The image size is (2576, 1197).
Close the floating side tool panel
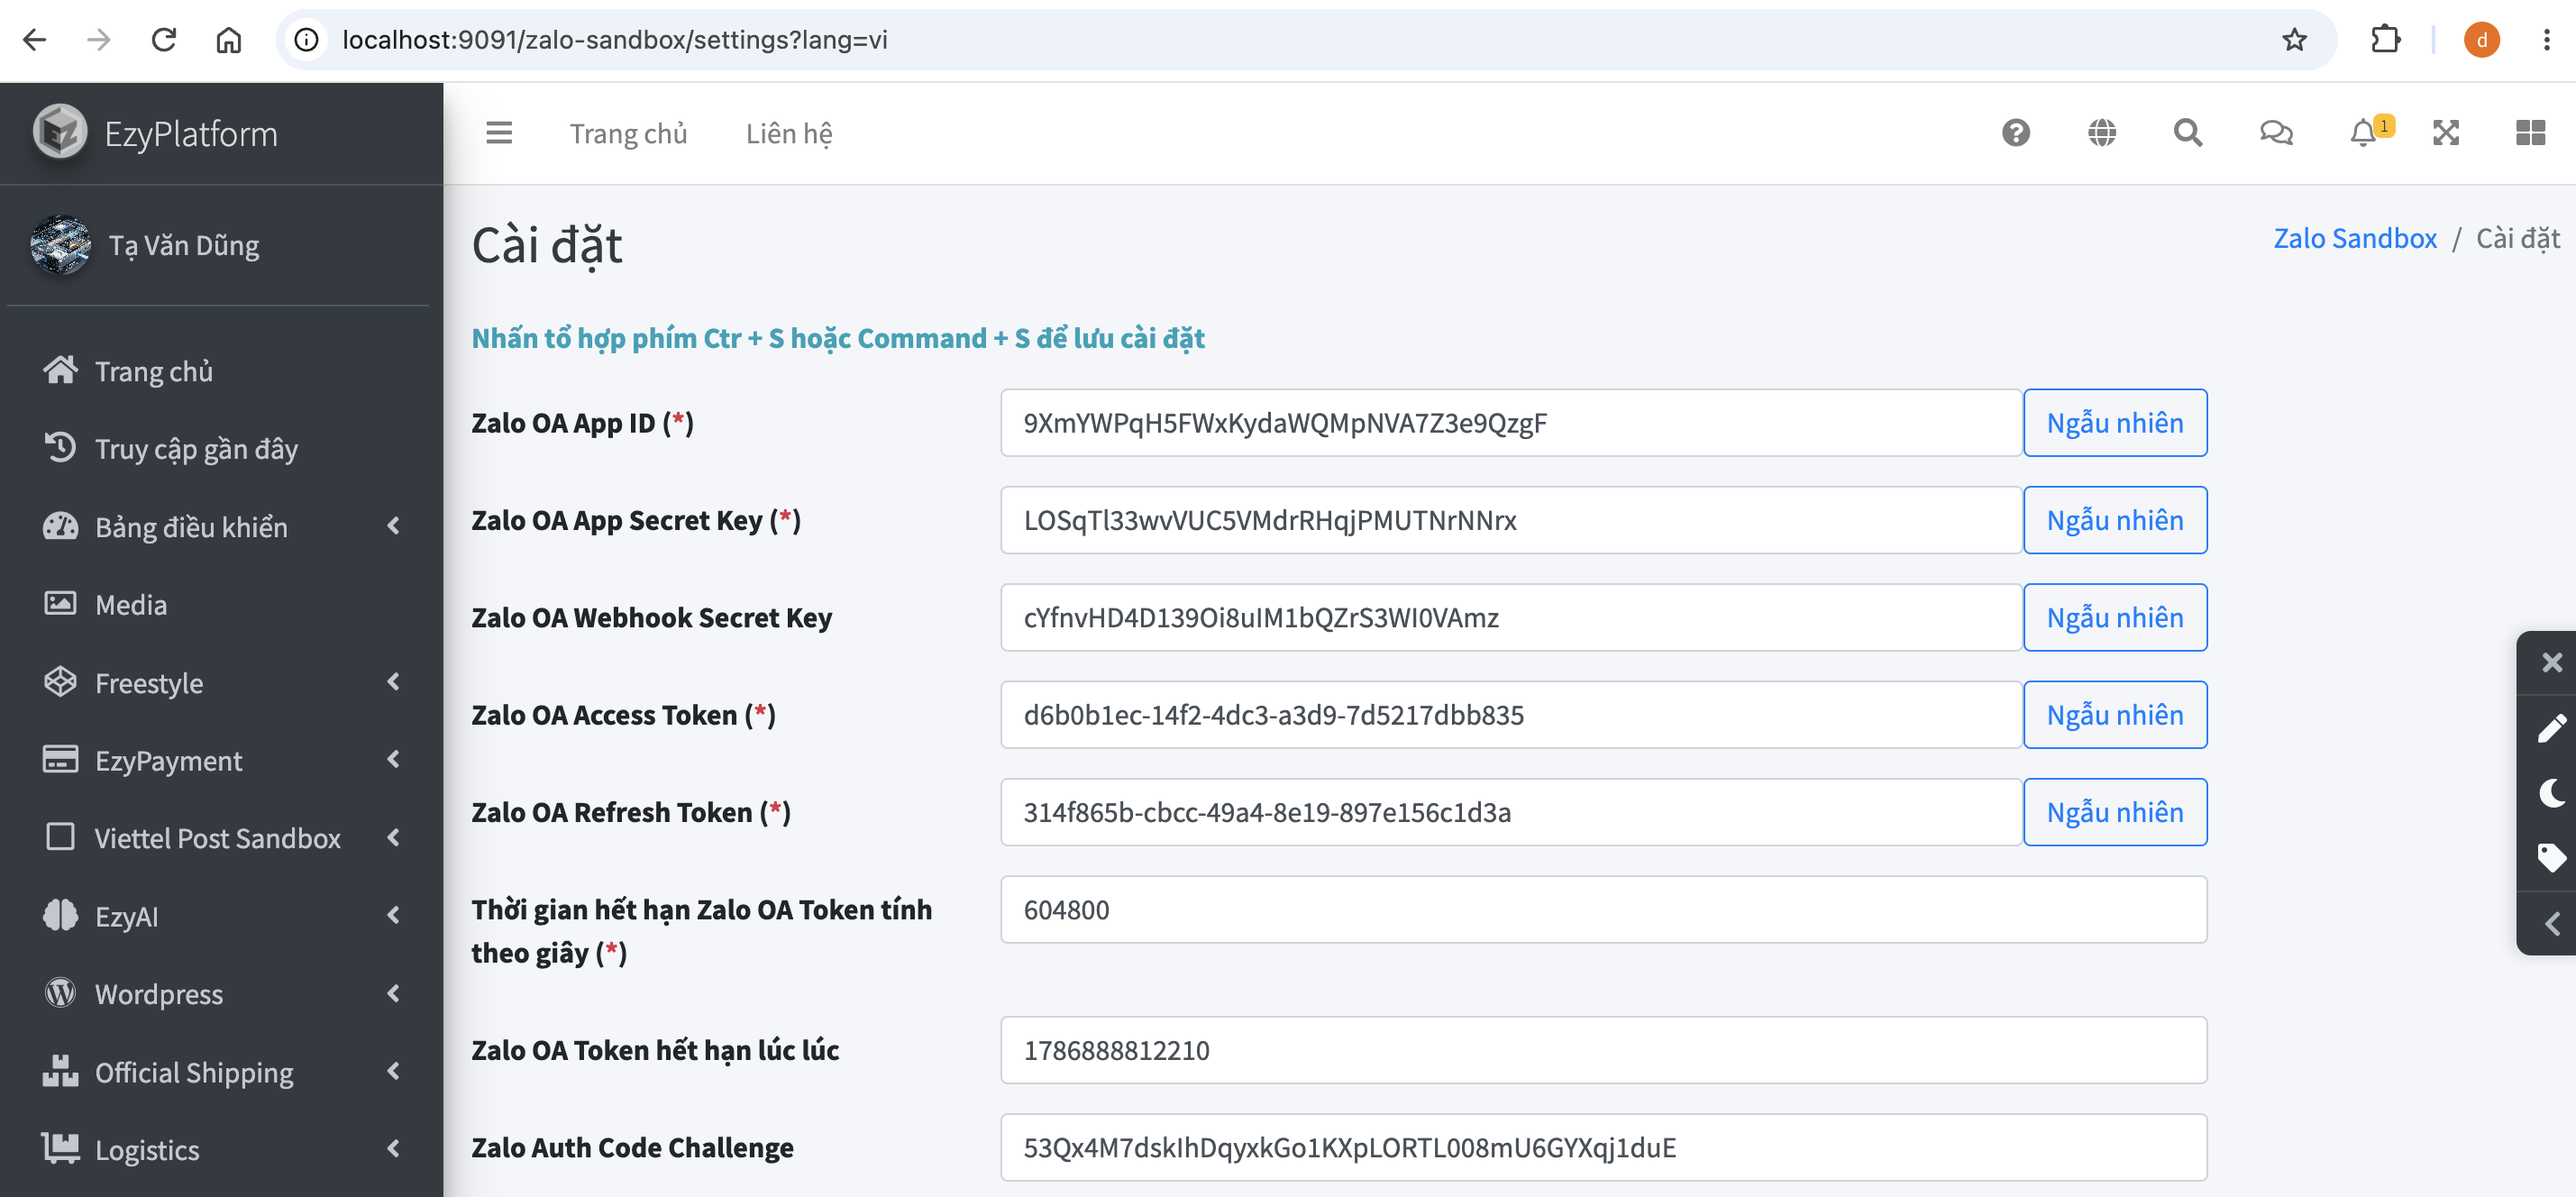coord(2552,662)
